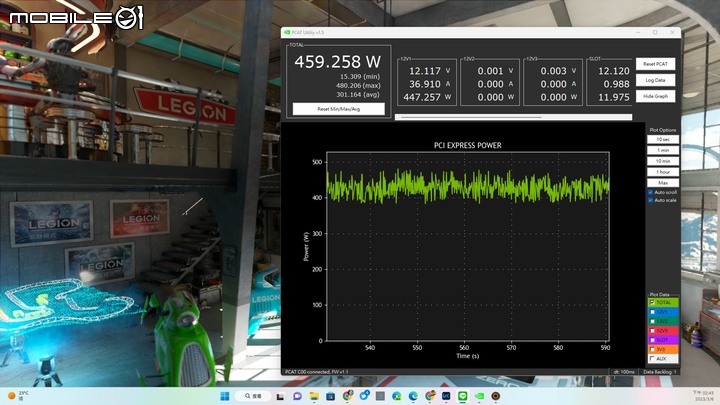The image size is (720, 405).
Task: Open the Windows Start menu
Action: tap(225, 396)
